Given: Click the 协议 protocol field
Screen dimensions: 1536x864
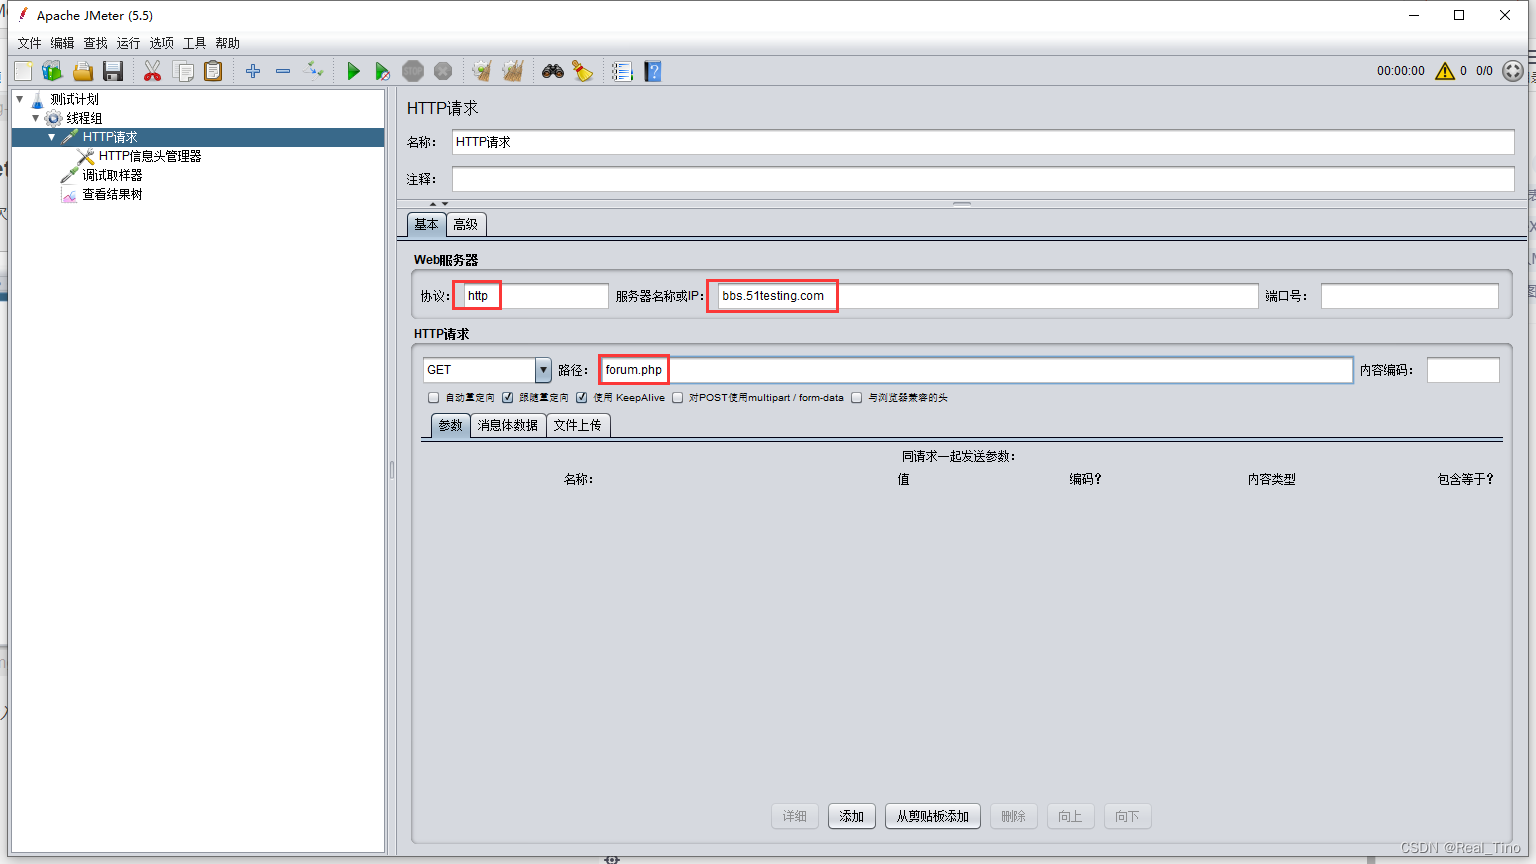Looking at the screenshot, I should click(x=536, y=296).
